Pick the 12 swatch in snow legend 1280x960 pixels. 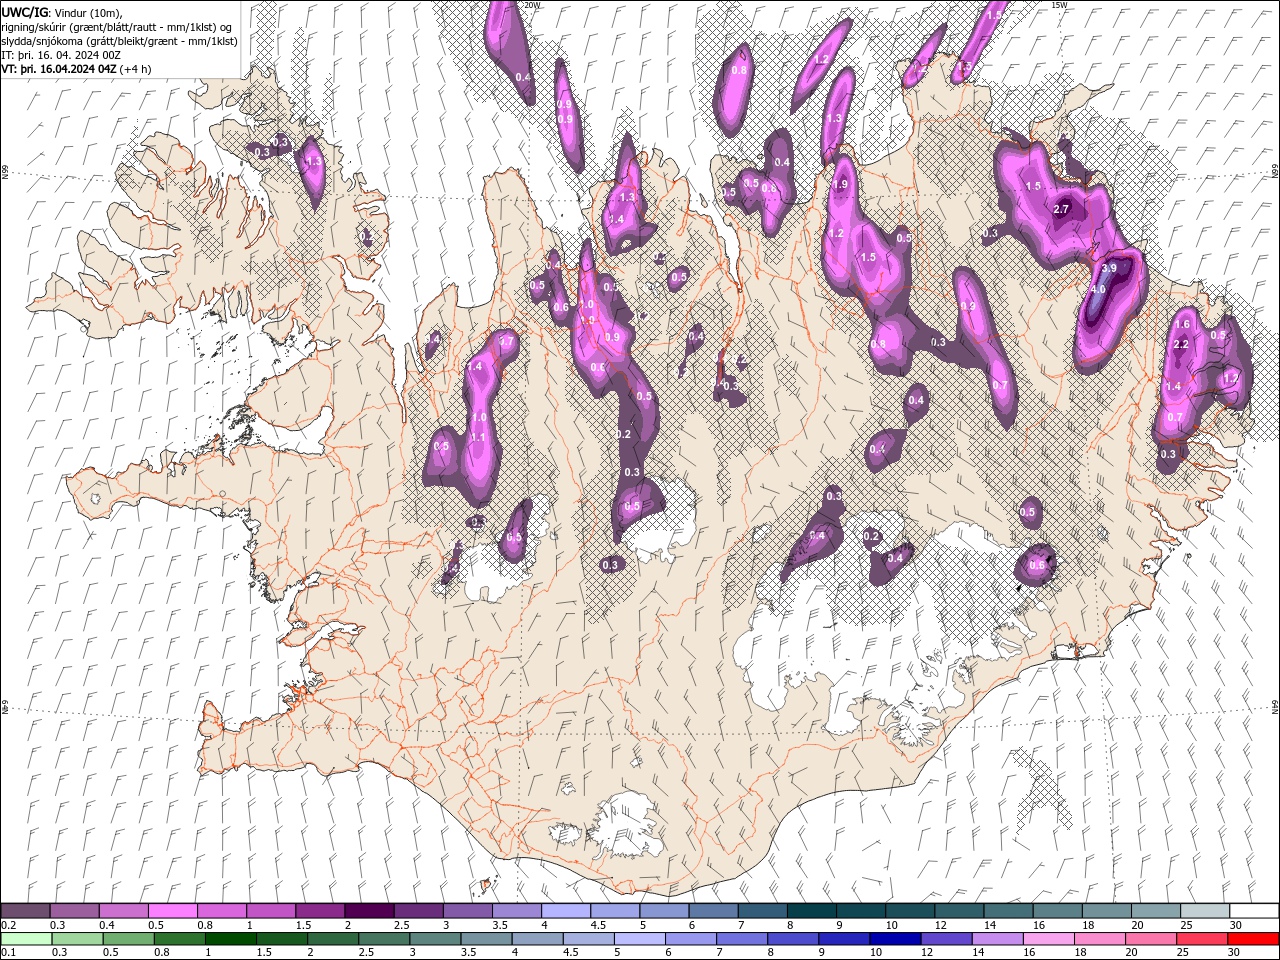tap(960, 911)
